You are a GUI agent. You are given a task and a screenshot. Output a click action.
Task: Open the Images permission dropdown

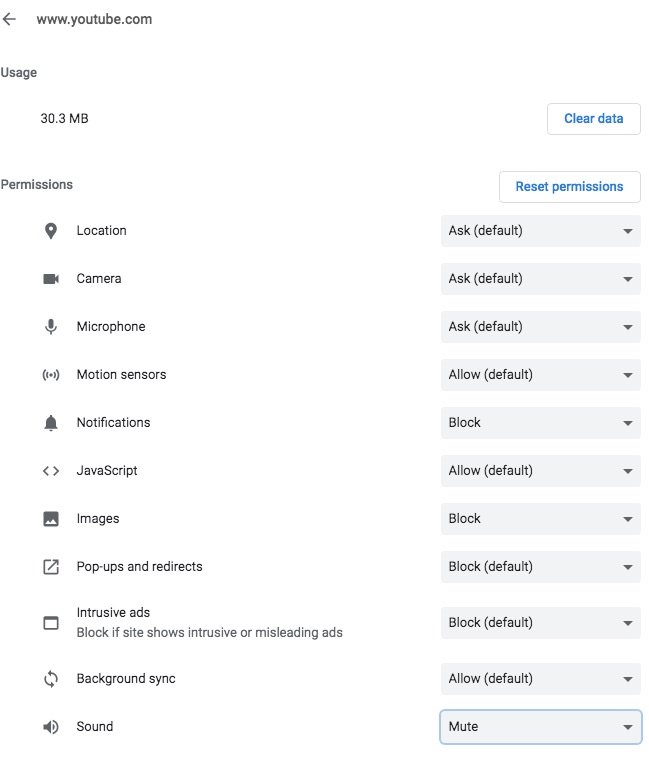(540, 519)
